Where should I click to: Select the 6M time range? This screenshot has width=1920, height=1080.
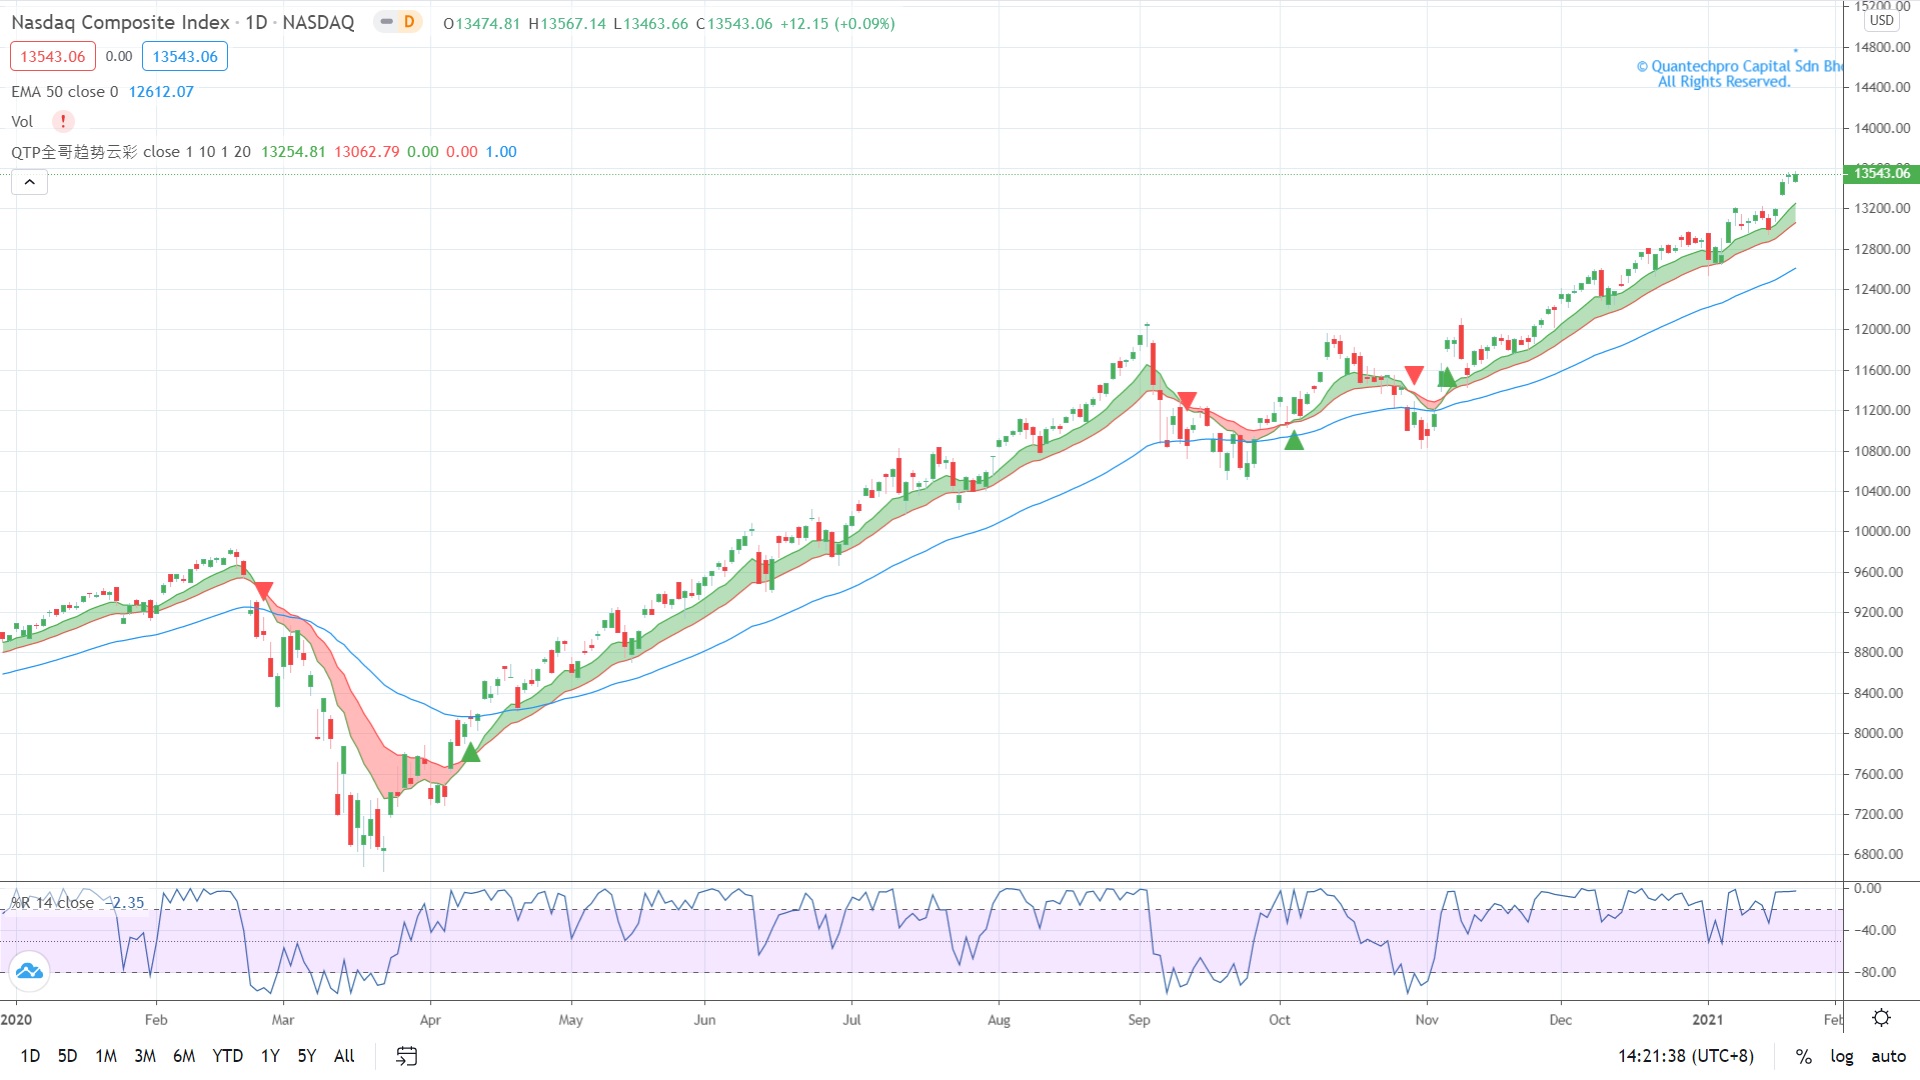[184, 1056]
